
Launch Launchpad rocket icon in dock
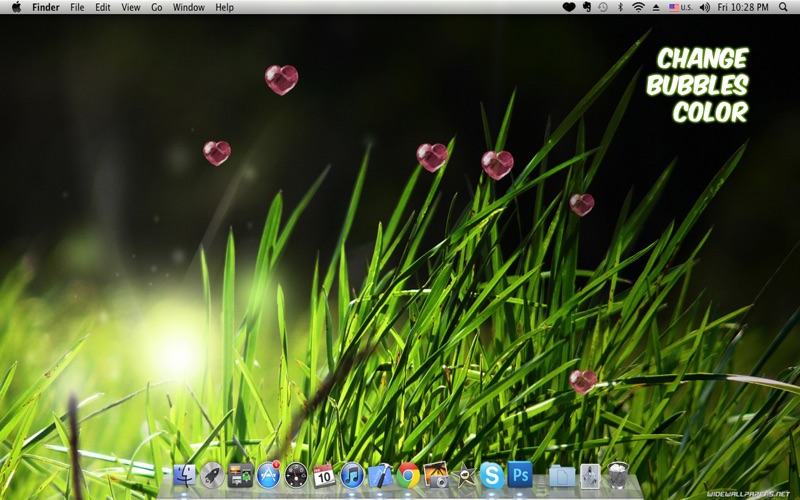coord(212,475)
